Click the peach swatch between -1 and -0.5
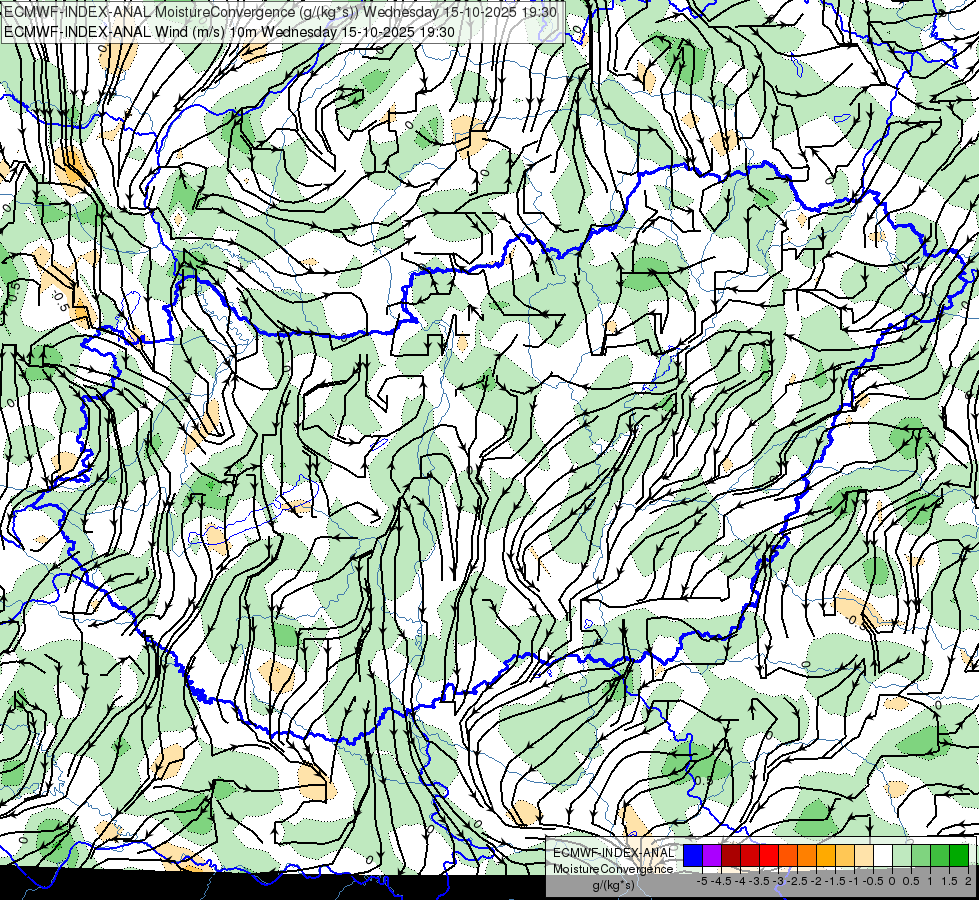Screen dimensions: 979x900 pyautogui.click(x=864, y=856)
